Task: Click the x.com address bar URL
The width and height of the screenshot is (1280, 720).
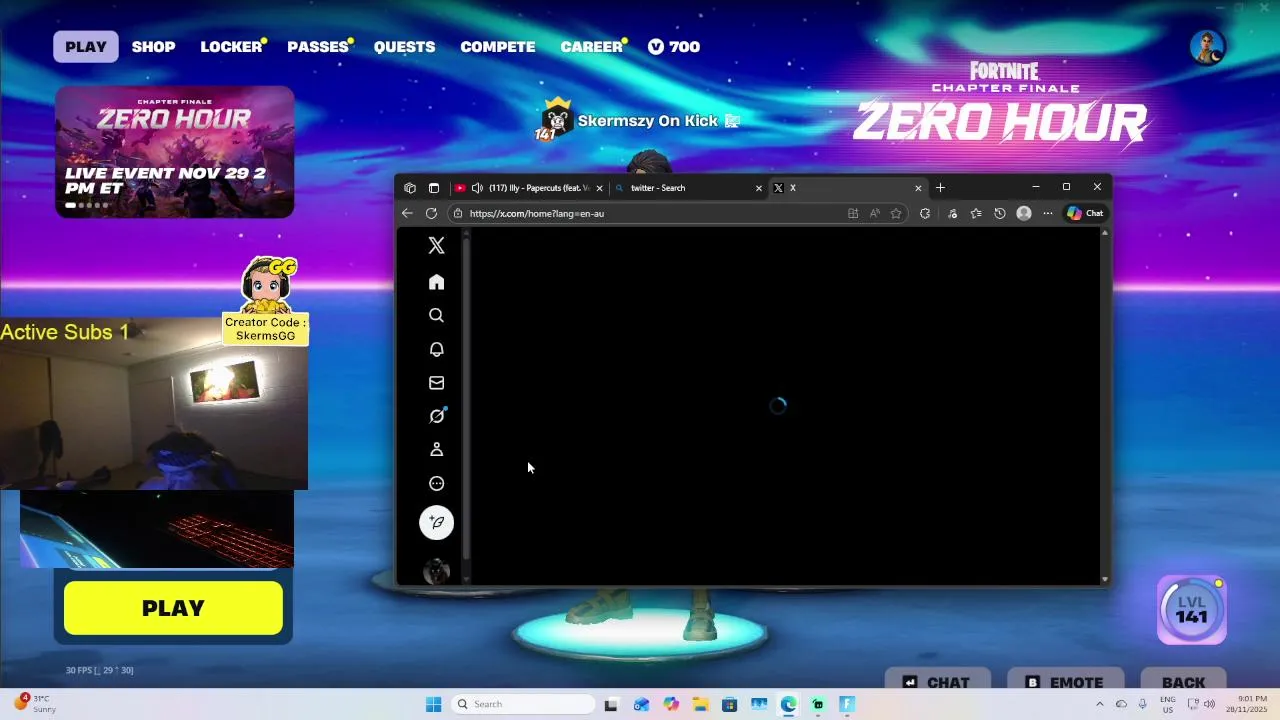Action: tap(536, 213)
